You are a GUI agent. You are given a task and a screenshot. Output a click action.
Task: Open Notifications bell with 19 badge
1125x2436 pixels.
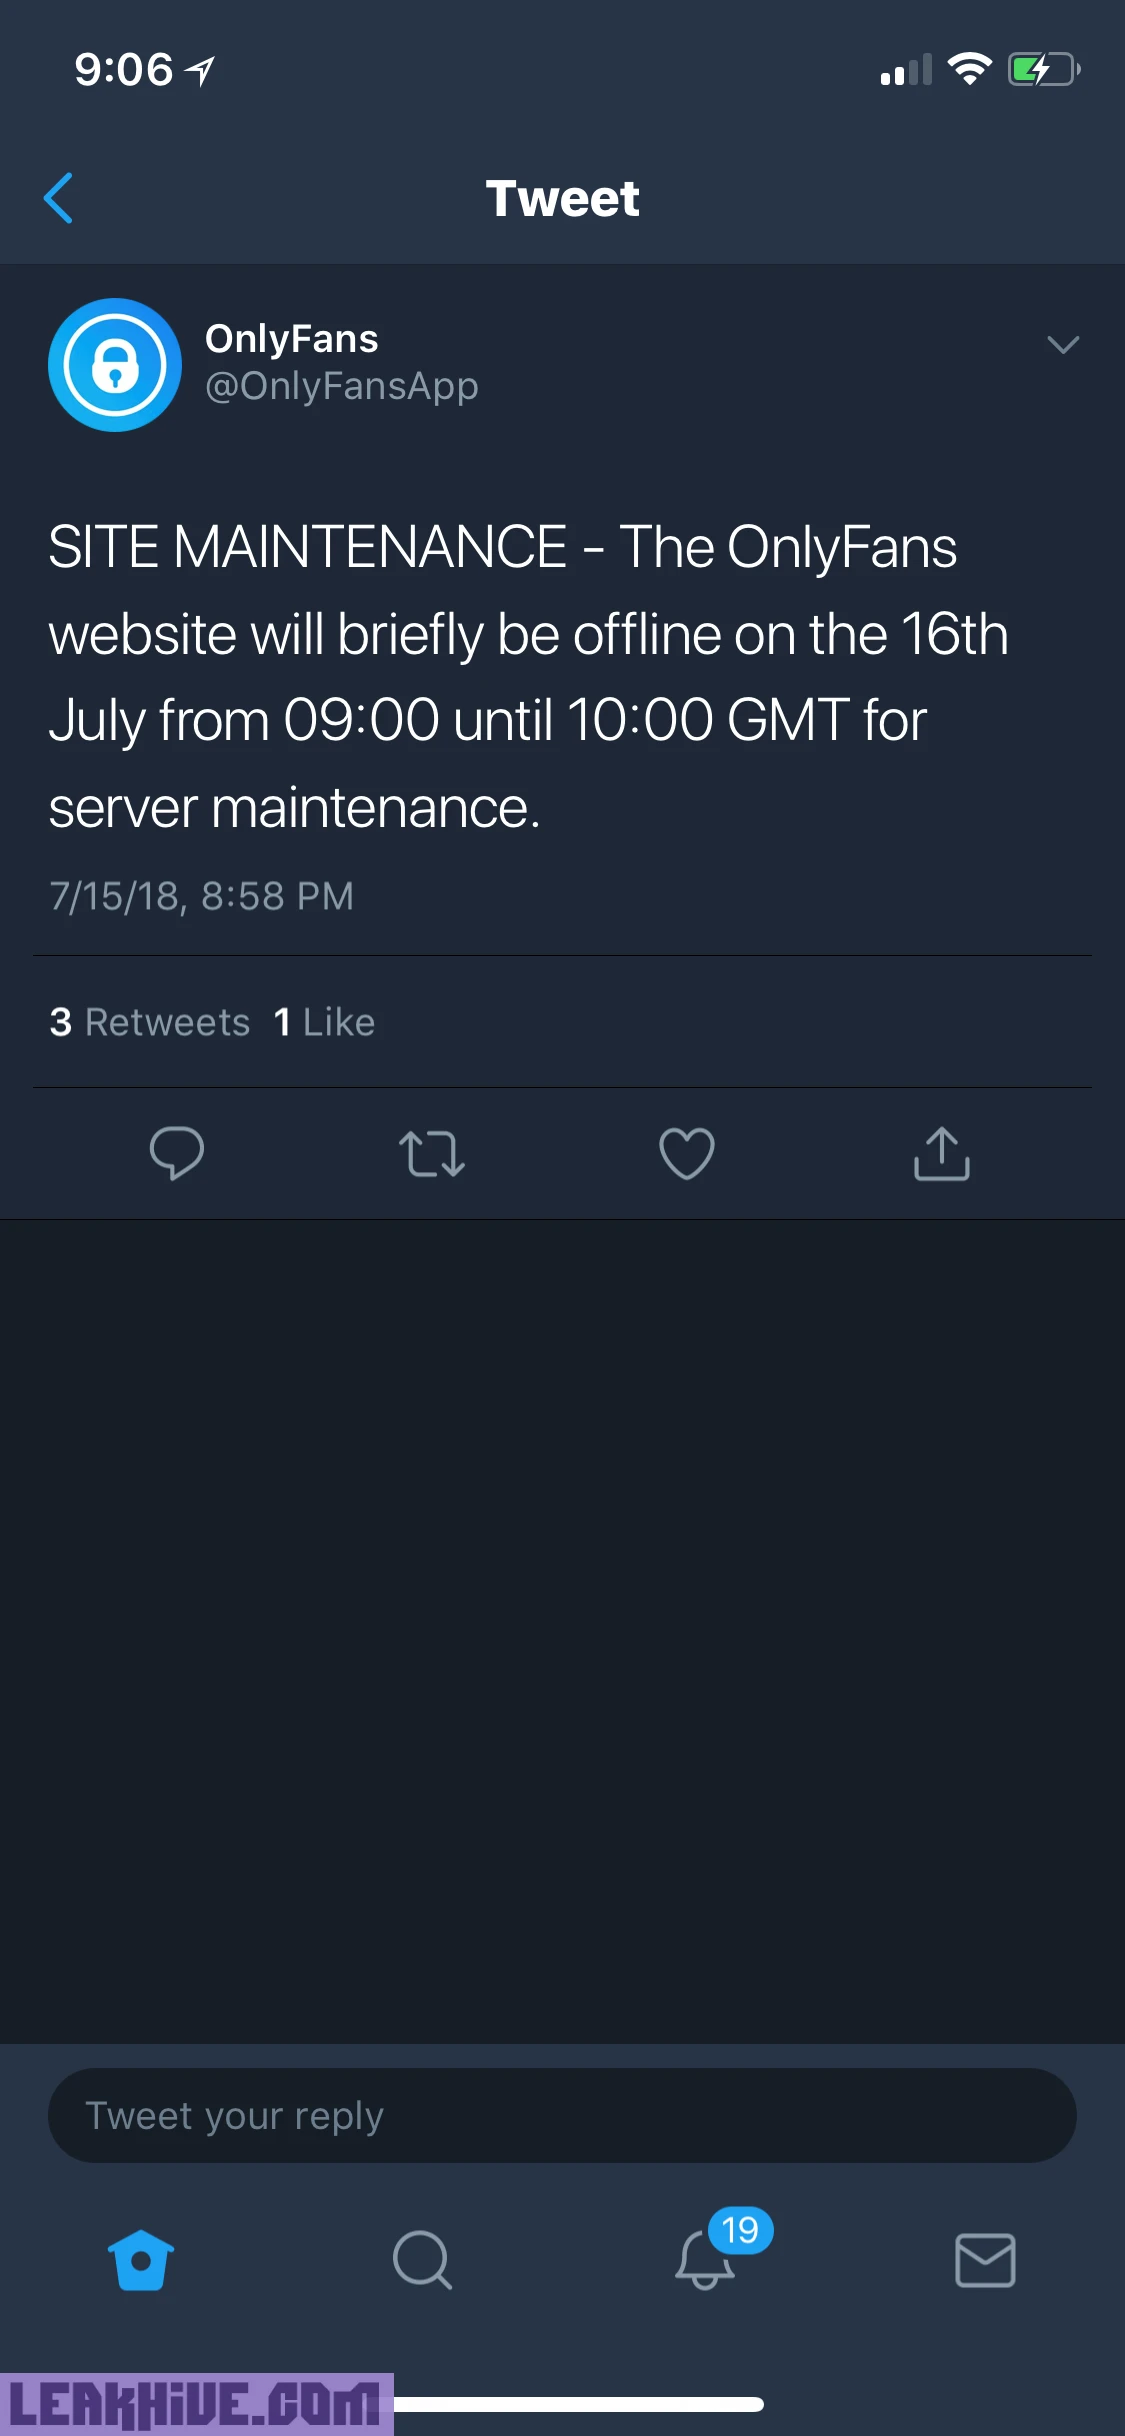point(706,2258)
